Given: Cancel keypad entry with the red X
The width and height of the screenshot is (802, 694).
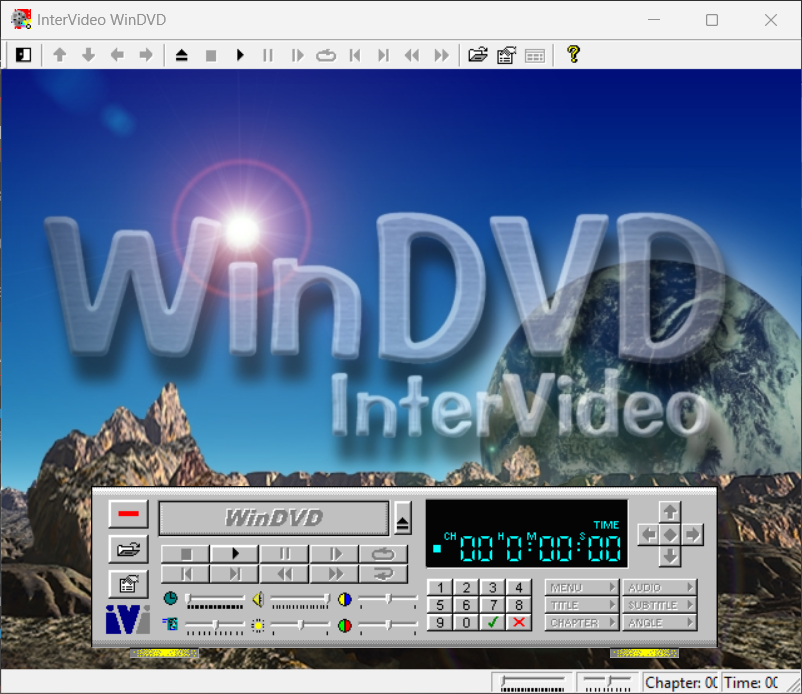Looking at the screenshot, I should pos(519,622).
